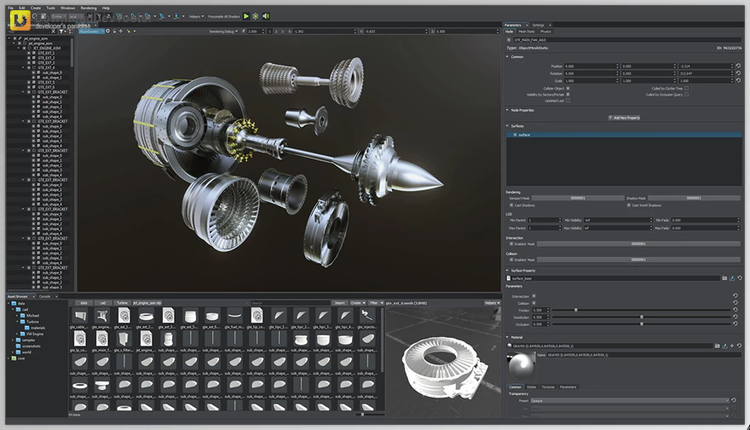Reset Scale values with the revert icon
Image resolution: width=750 pixels, height=430 pixels.
738,80
